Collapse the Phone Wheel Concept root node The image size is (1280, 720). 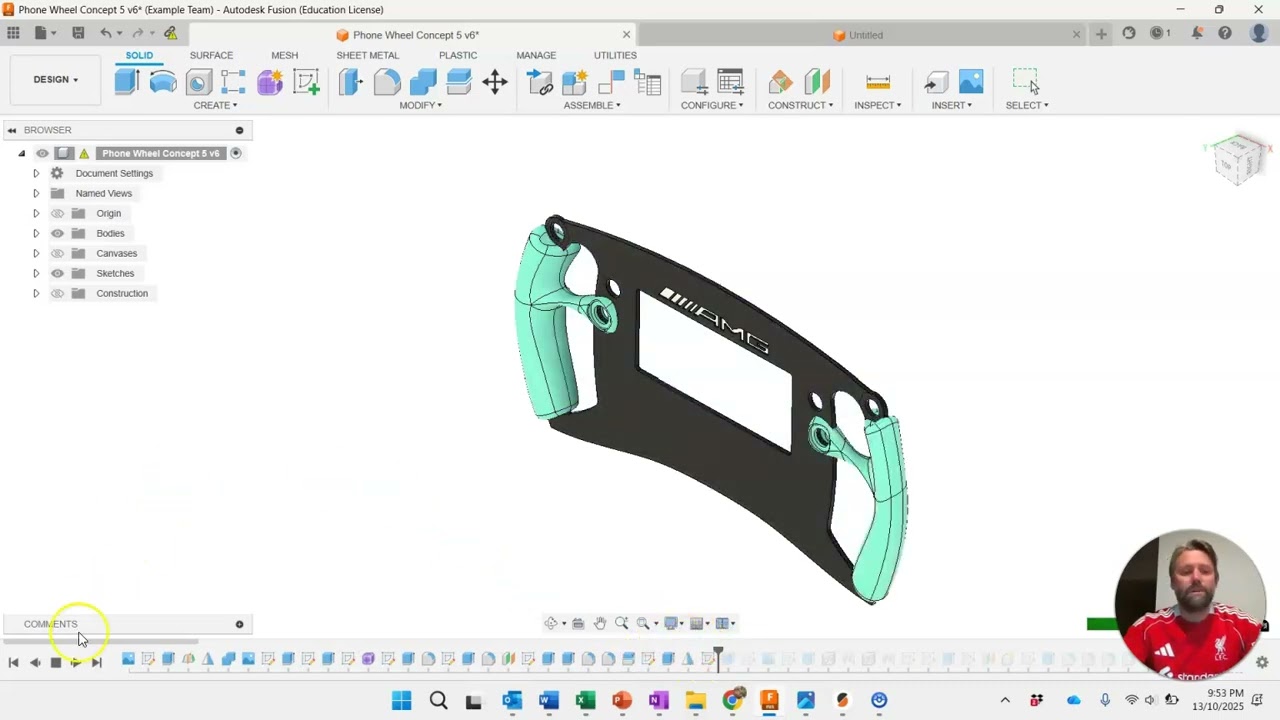coord(21,153)
